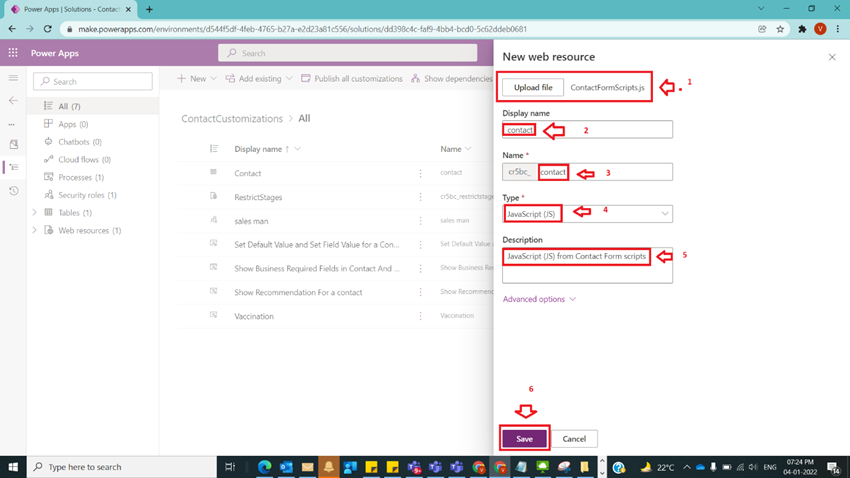Expand Advanced options
This screenshot has width=850, height=478.
[539, 299]
